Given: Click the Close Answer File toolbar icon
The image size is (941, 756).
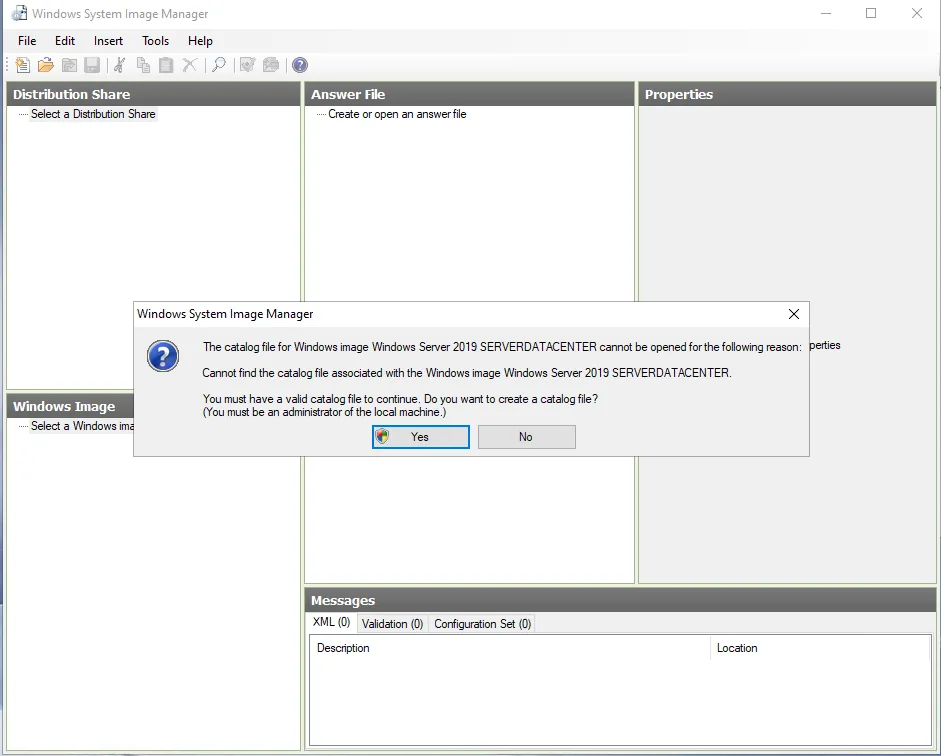Looking at the screenshot, I should pyautogui.click(x=69, y=65).
